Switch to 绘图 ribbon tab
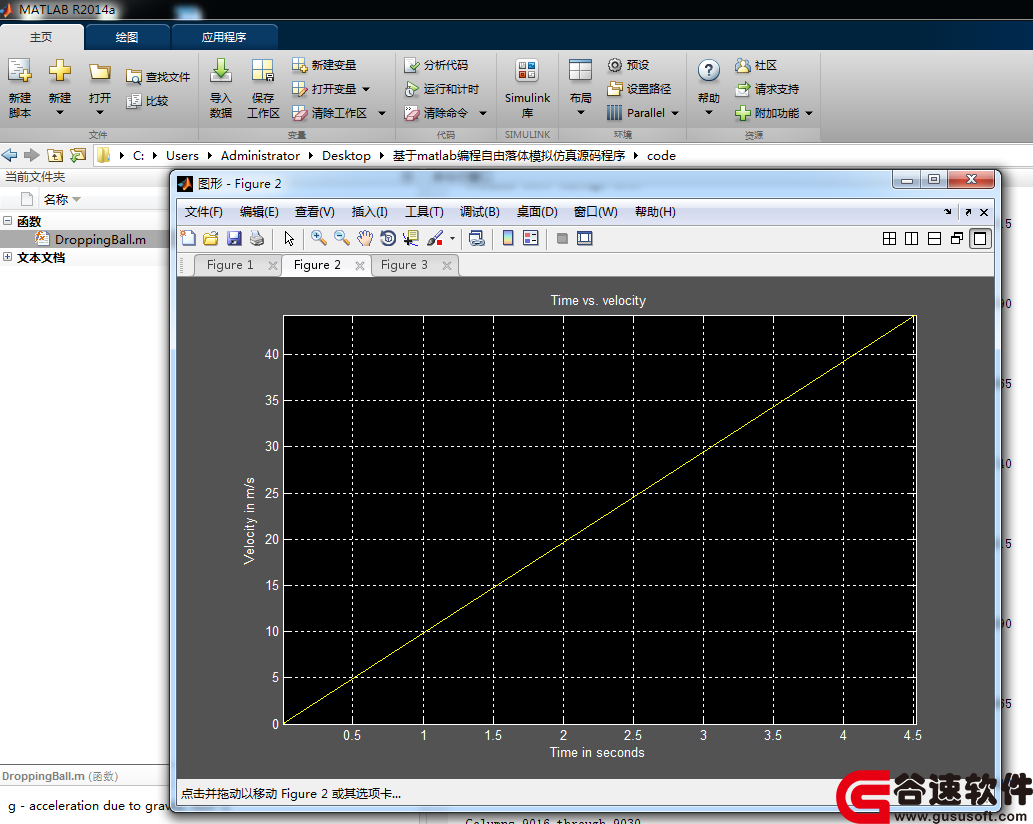The height and width of the screenshot is (824, 1033). tap(127, 37)
